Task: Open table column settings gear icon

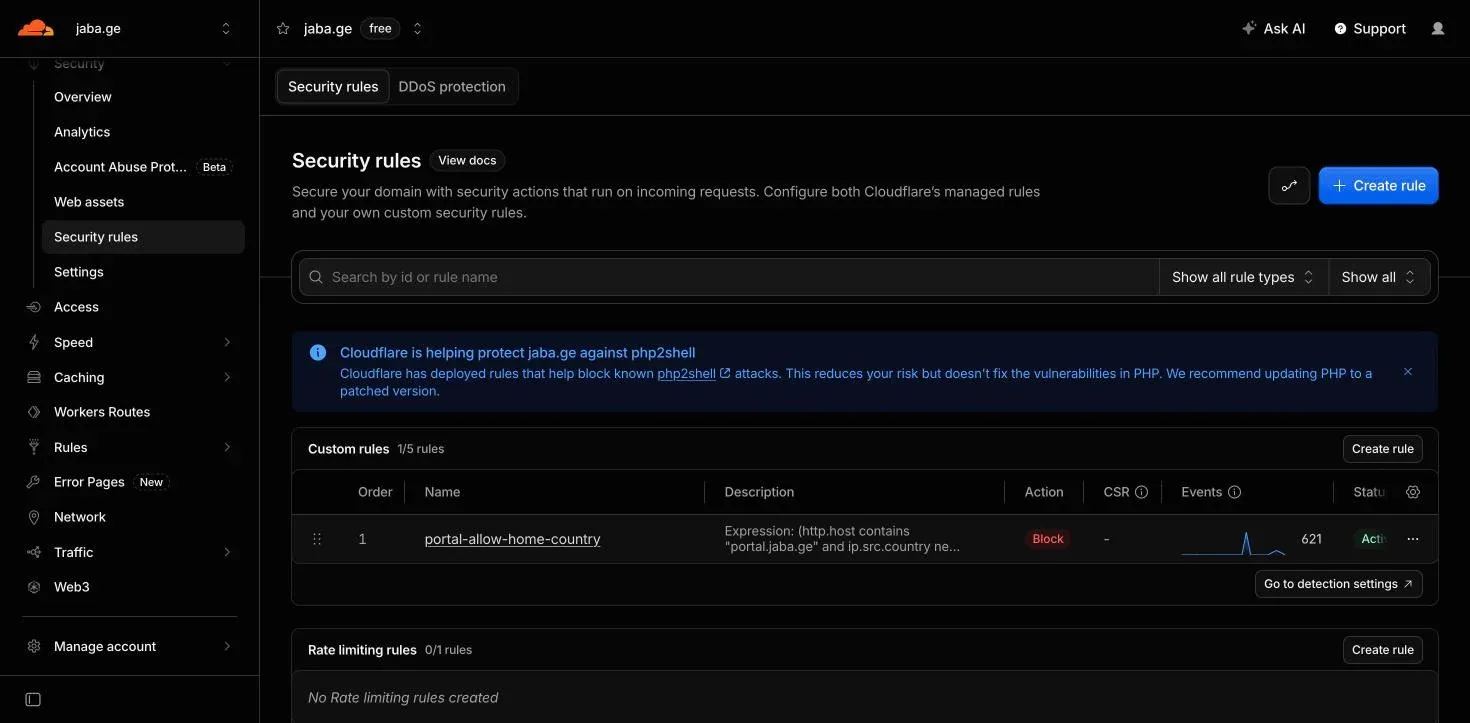Action: (x=1413, y=492)
